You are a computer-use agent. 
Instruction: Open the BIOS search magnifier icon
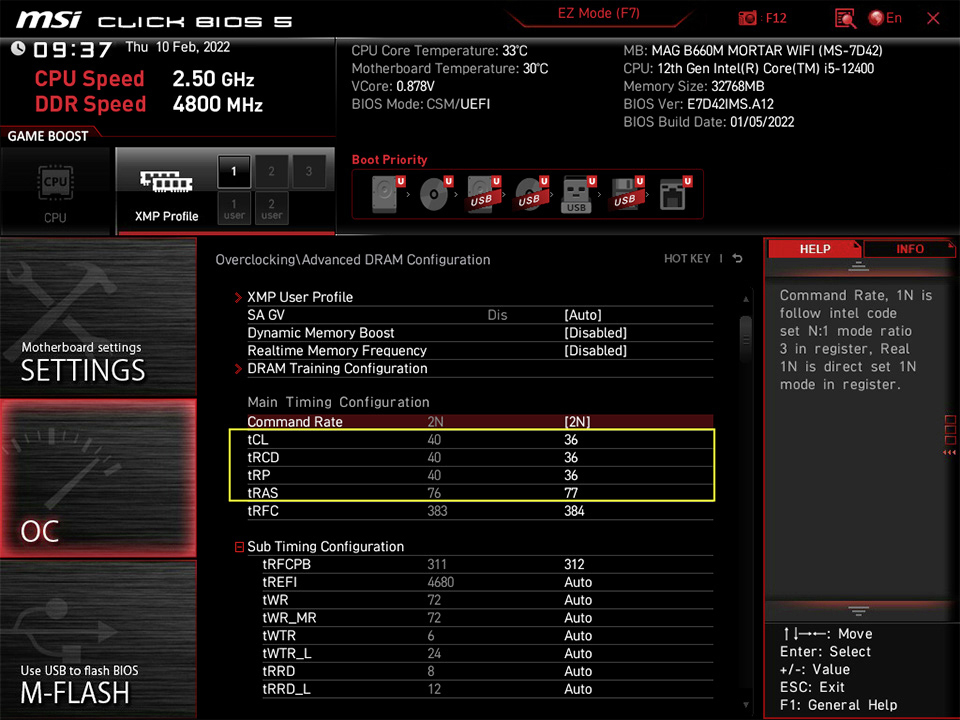(845, 18)
